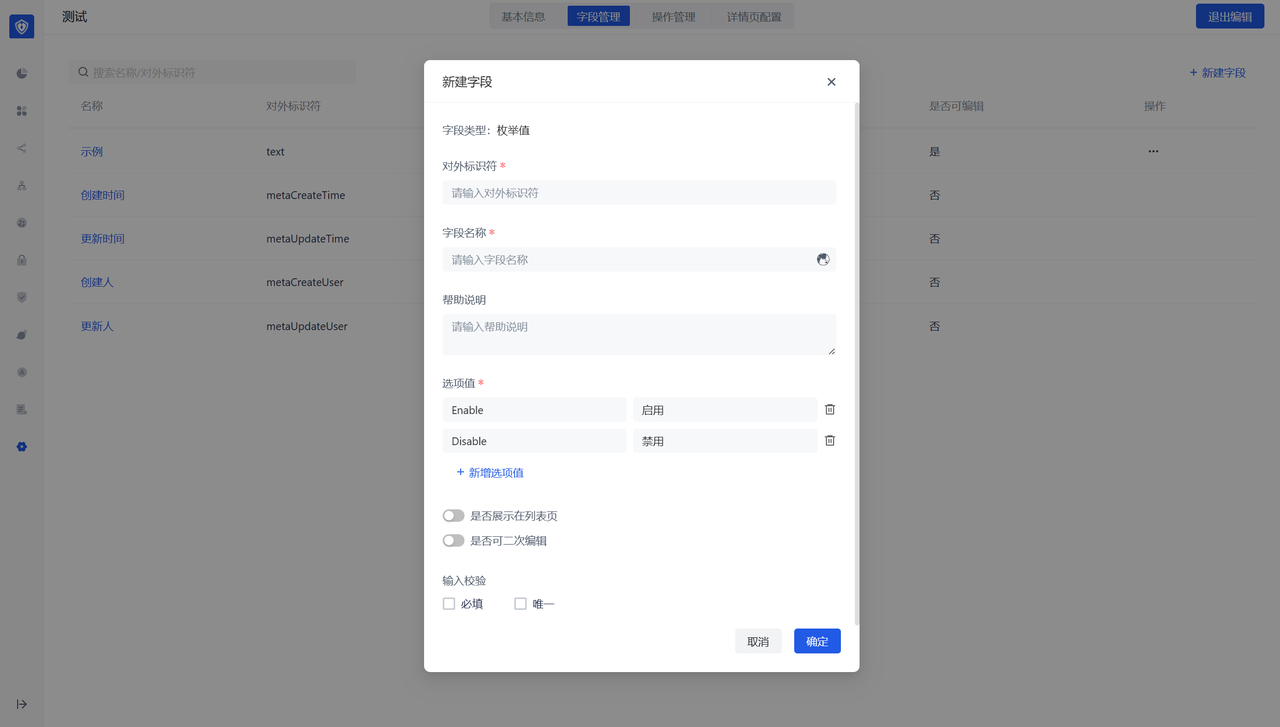Click the pie chart icon in sidebar
This screenshot has width=1280, height=727.
[22, 73]
